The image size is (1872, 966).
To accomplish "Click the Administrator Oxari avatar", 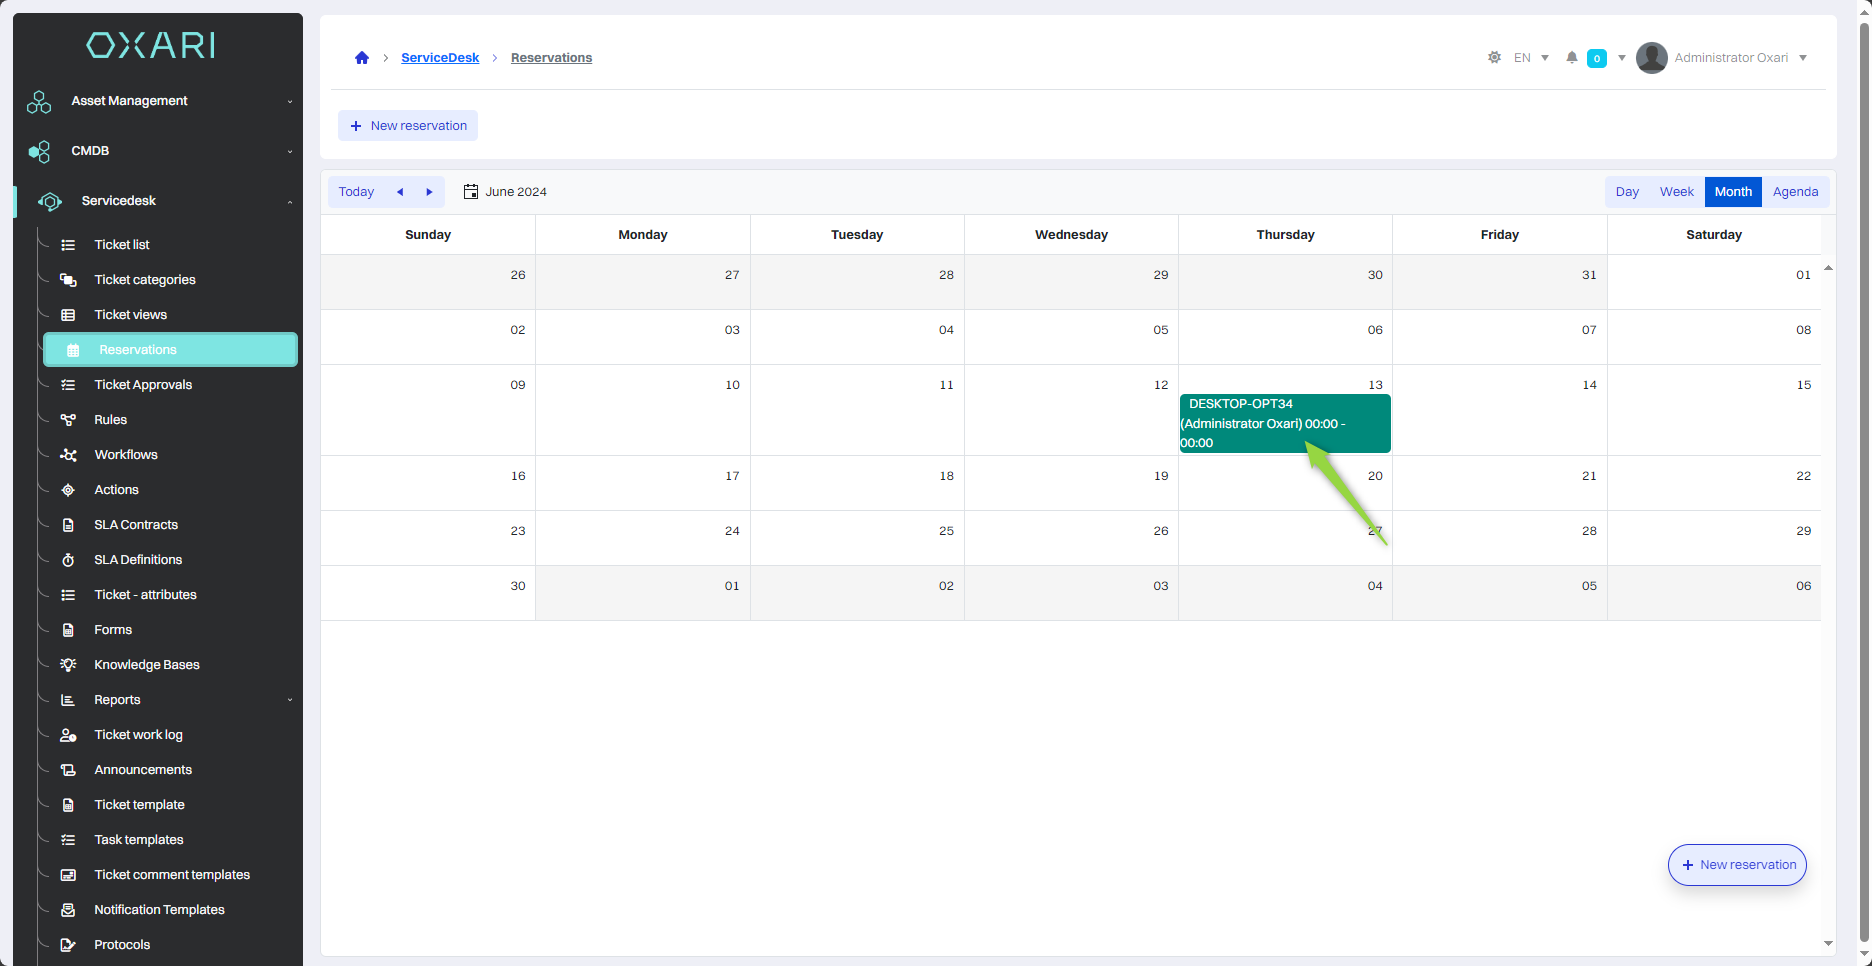I will click(x=1651, y=58).
